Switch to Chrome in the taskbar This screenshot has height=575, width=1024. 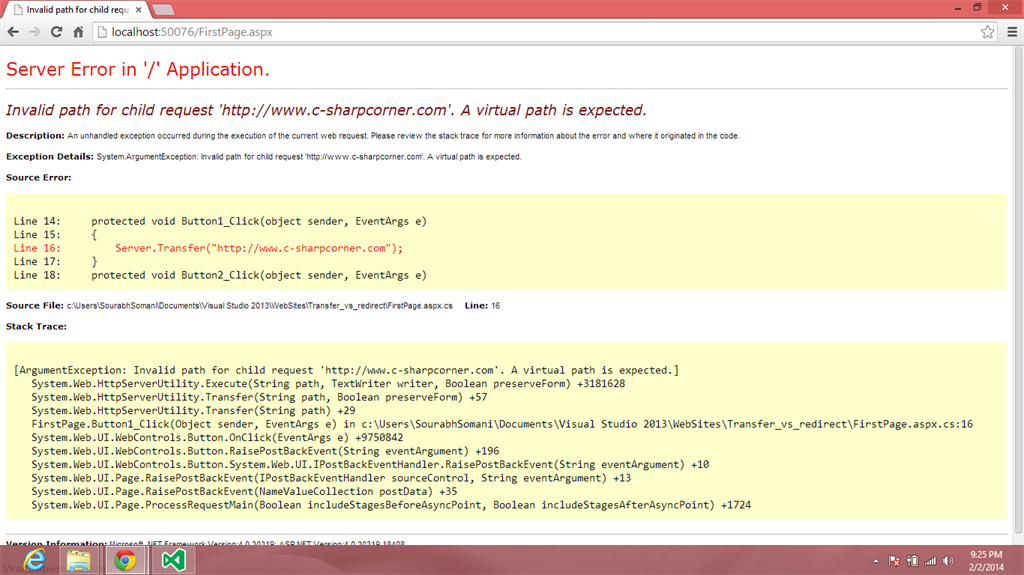click(x=125, y=561)
